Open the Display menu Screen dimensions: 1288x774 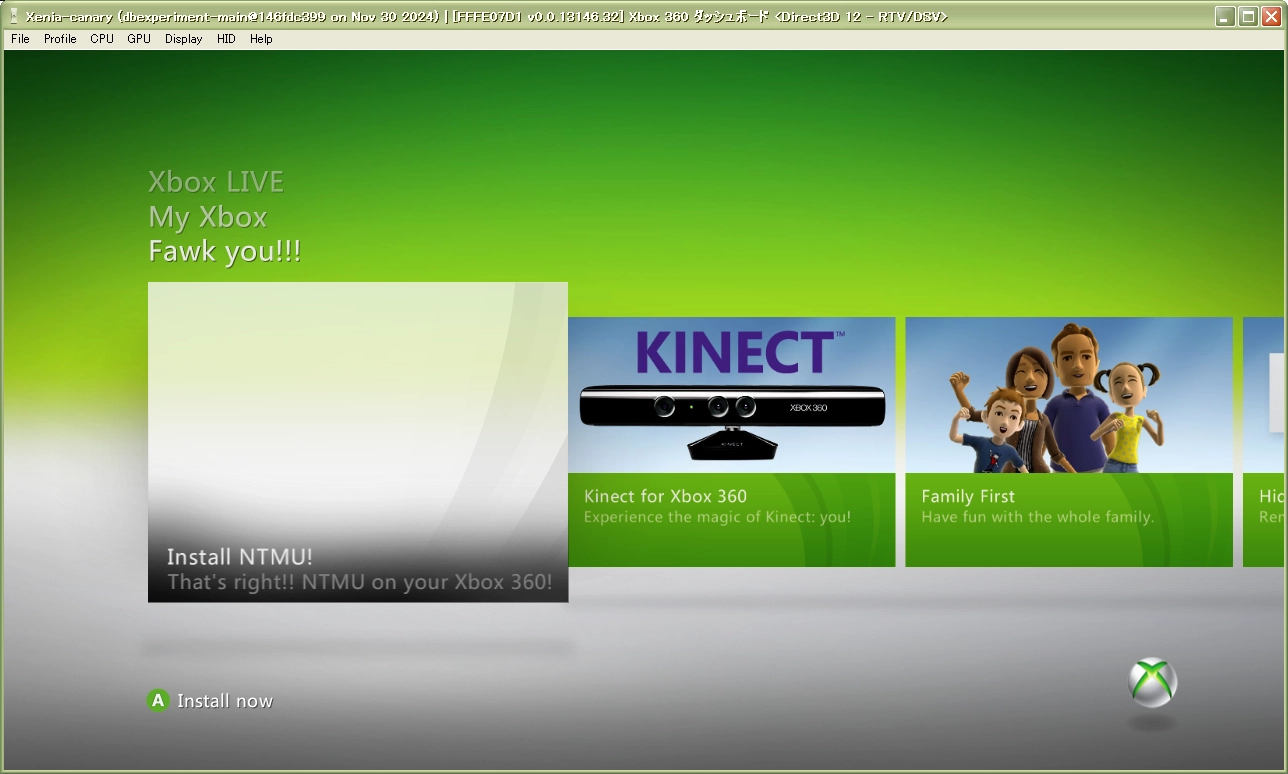pyautogui.click(x=183, y=39)
